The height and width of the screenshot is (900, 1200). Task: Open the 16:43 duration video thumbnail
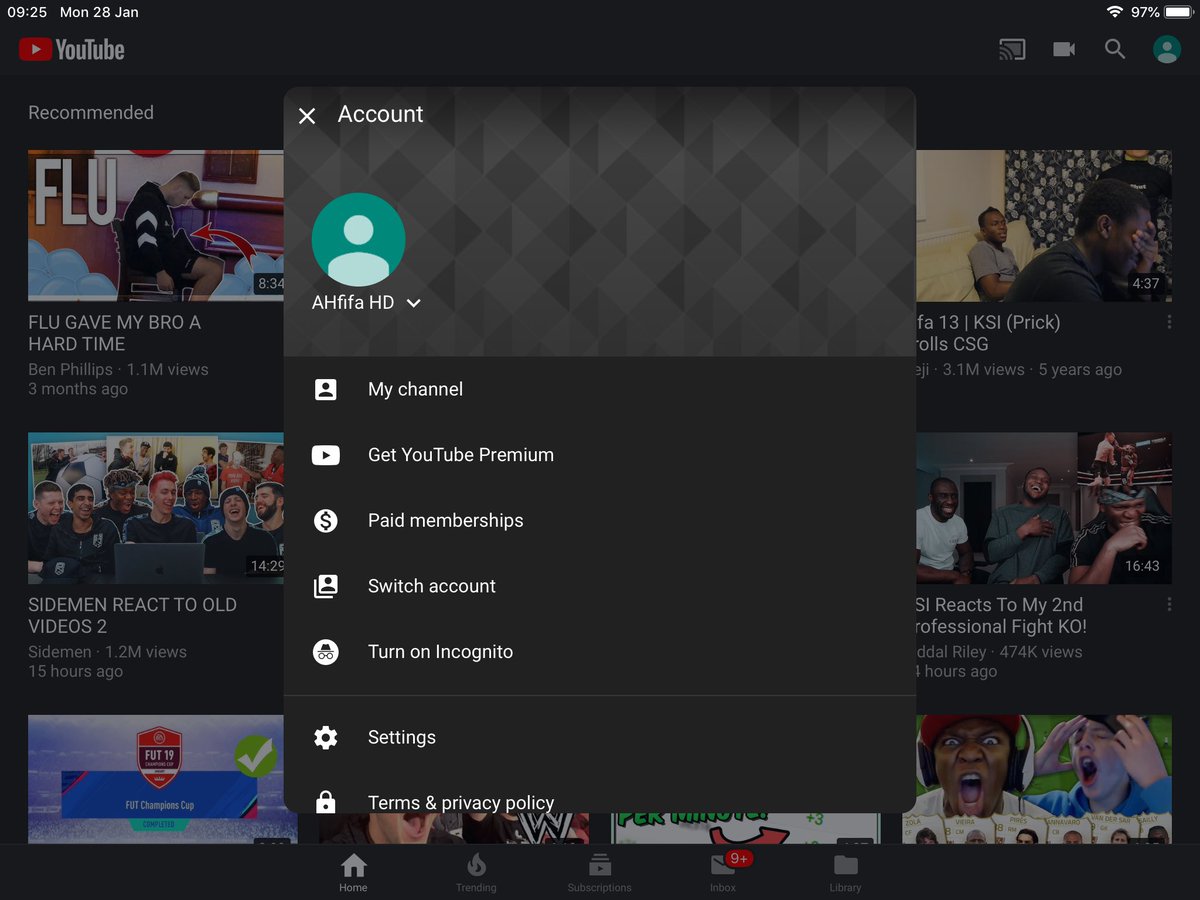click(1044, 508)
